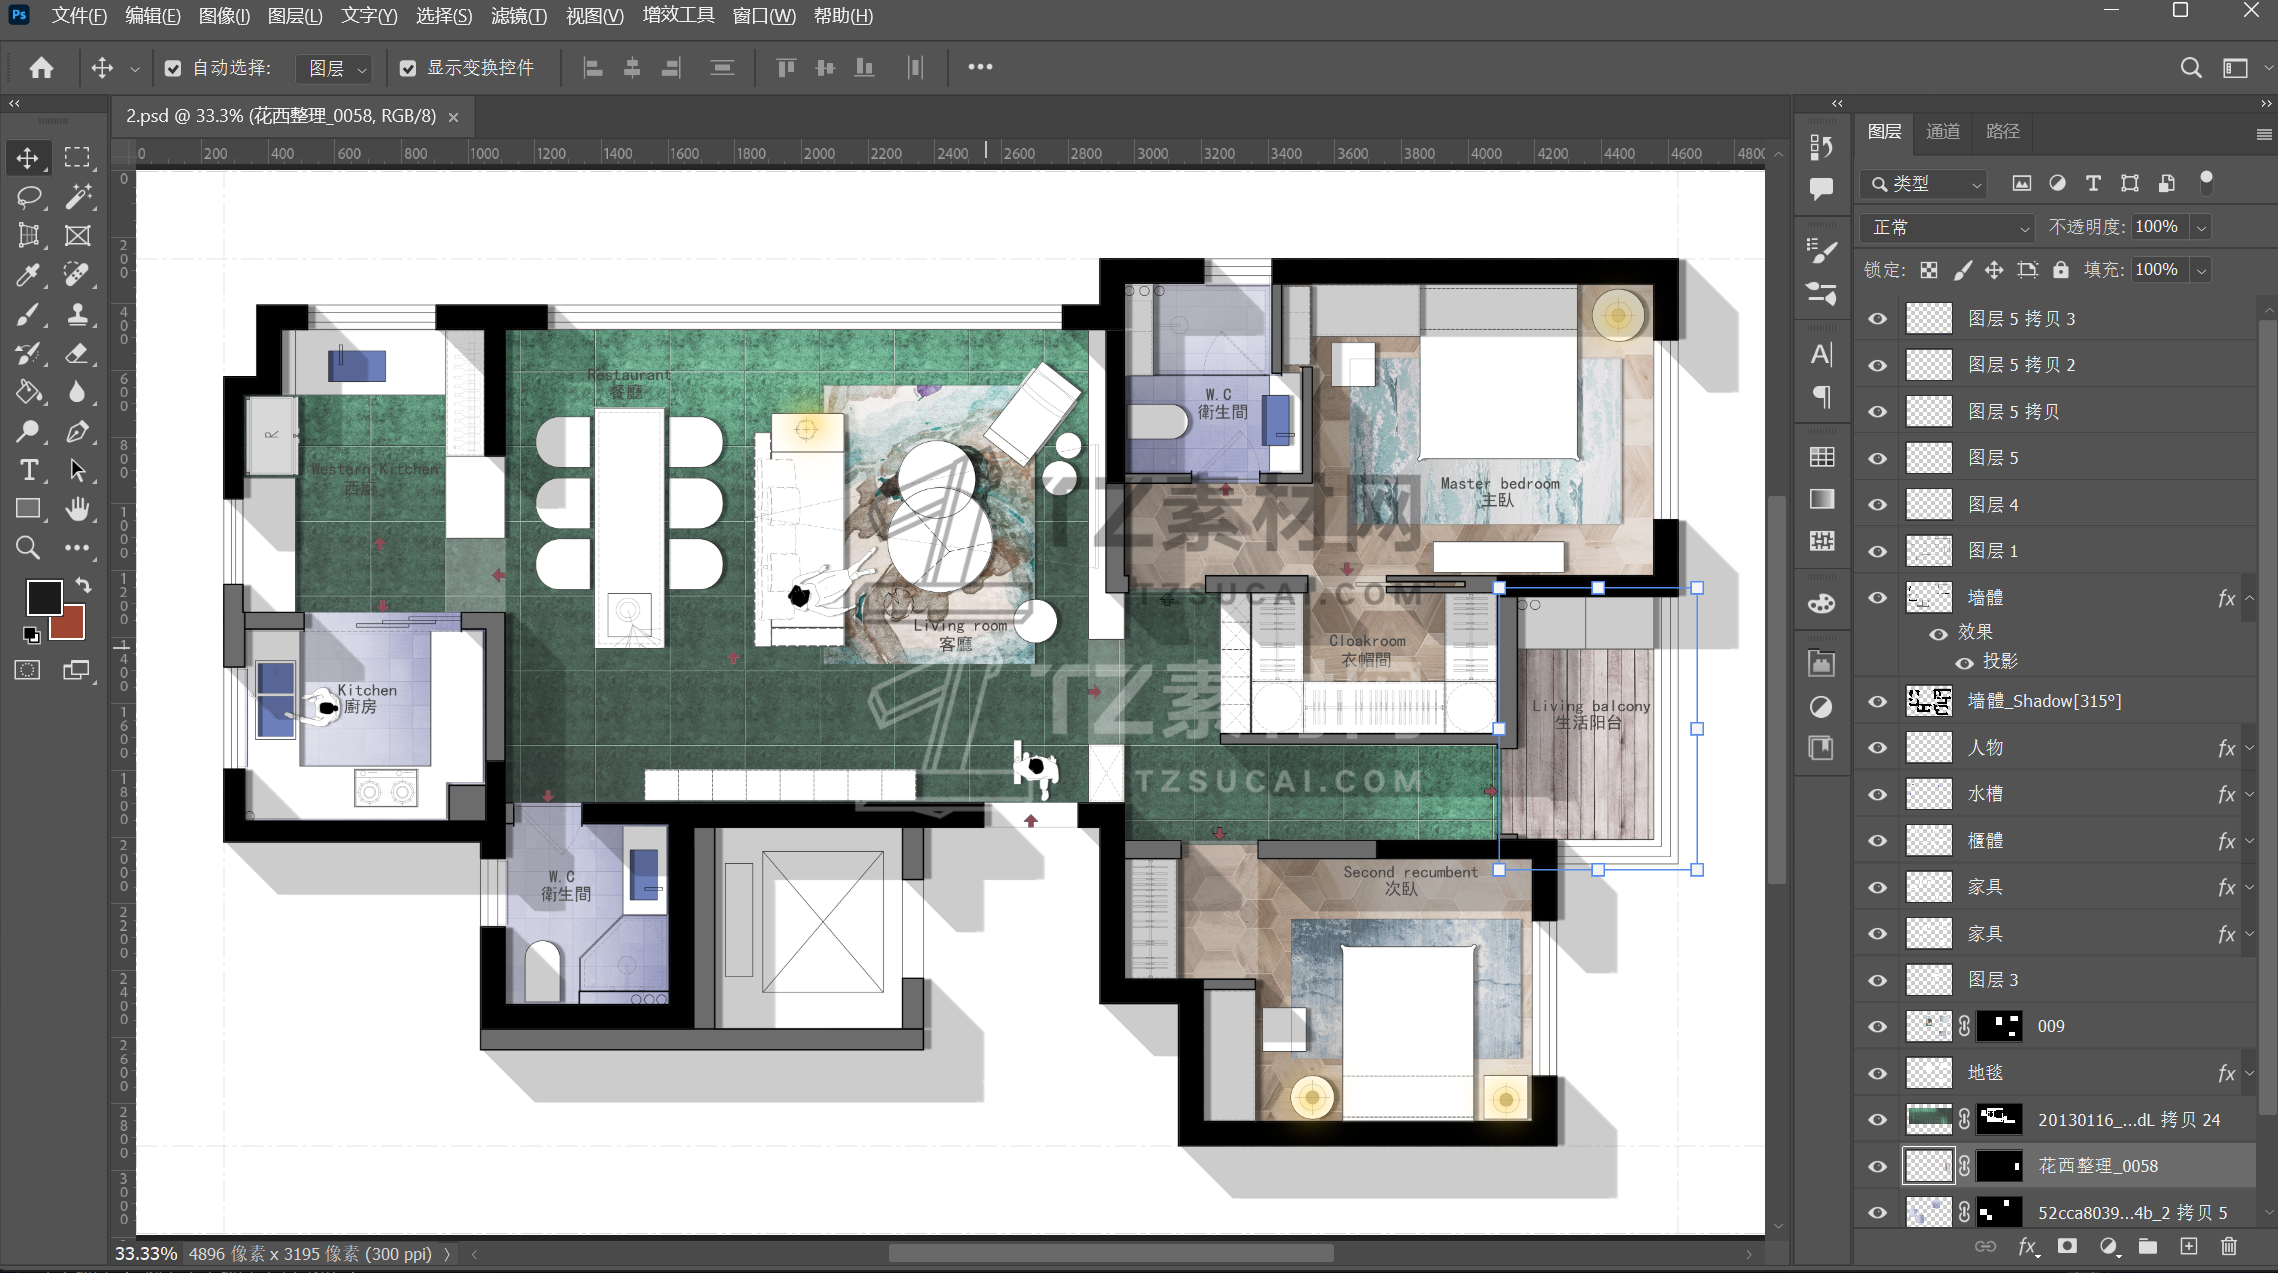Hide the 人物 layer visibility eye
The width and height of the screenshot is (2278, 1273).
pyautogui.click(x=1877, y=748)
